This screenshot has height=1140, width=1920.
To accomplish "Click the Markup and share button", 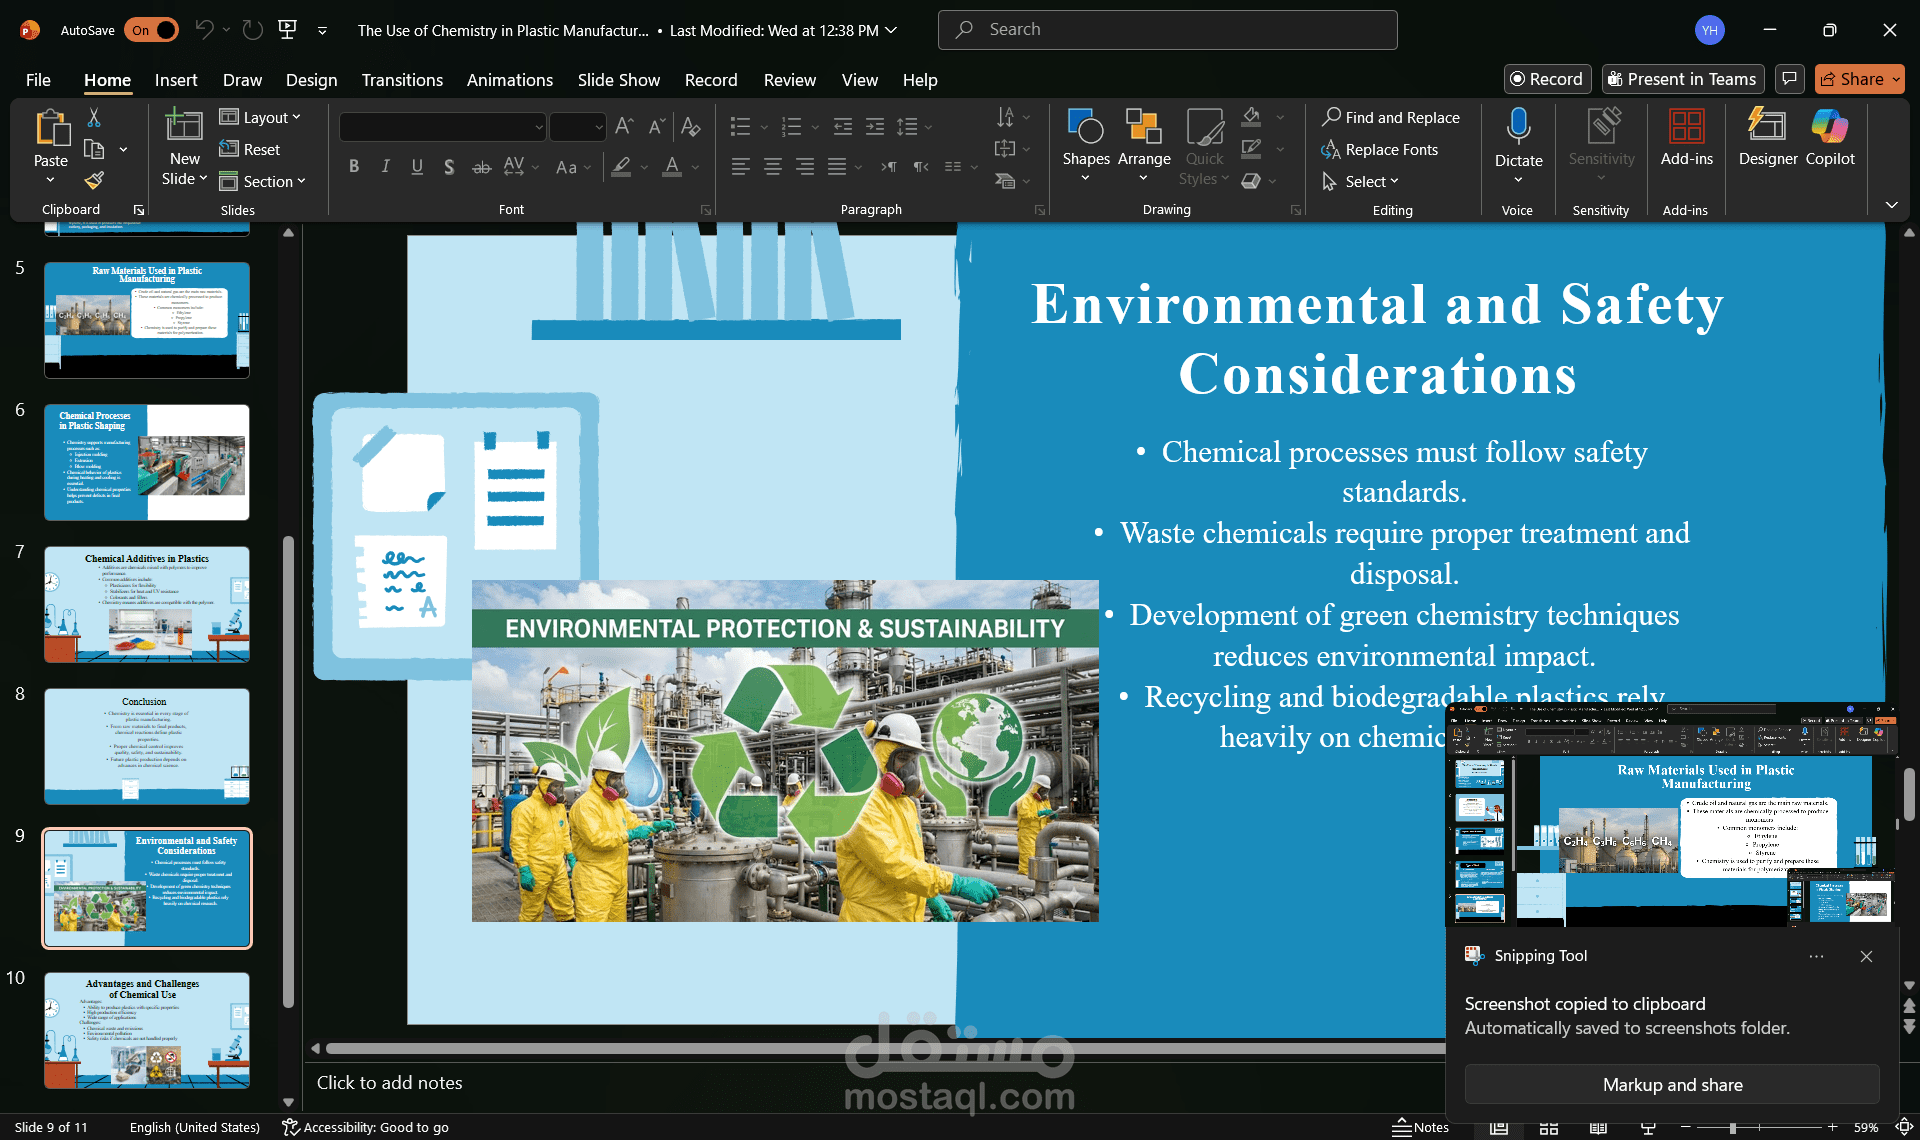I will [x=1671, y=1085].
